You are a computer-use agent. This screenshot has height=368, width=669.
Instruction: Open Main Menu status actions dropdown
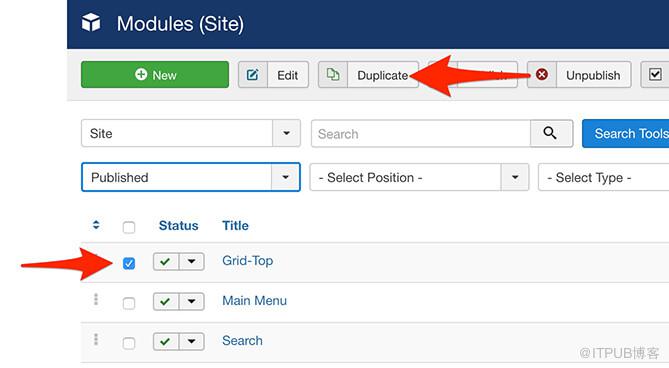point(192,301)
